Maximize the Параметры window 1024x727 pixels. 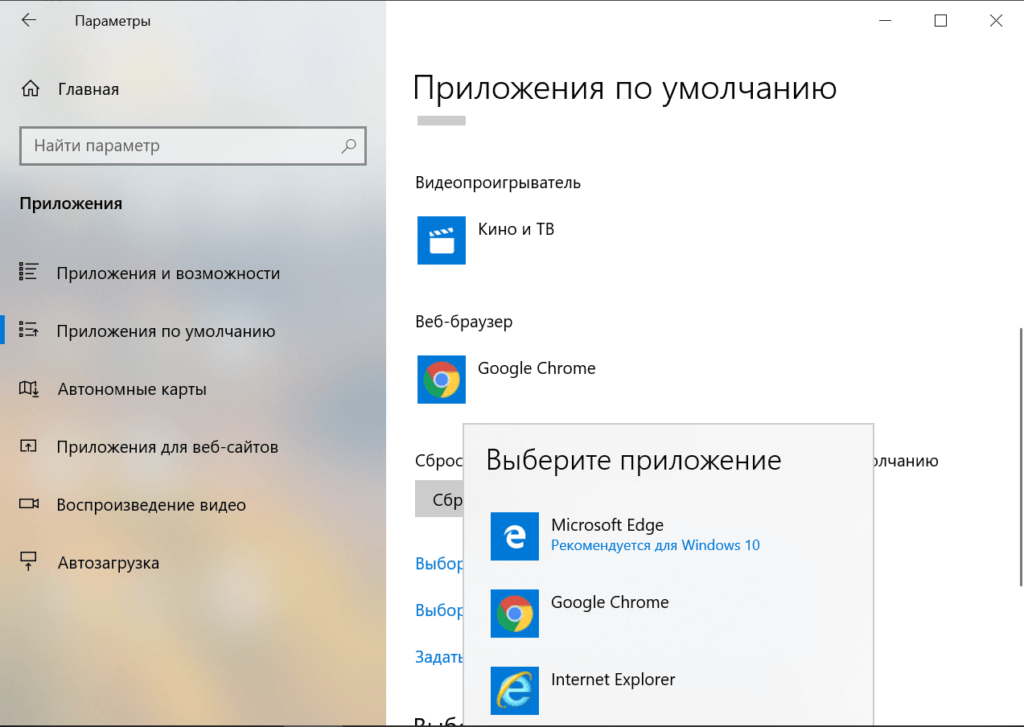pos(940,20)
